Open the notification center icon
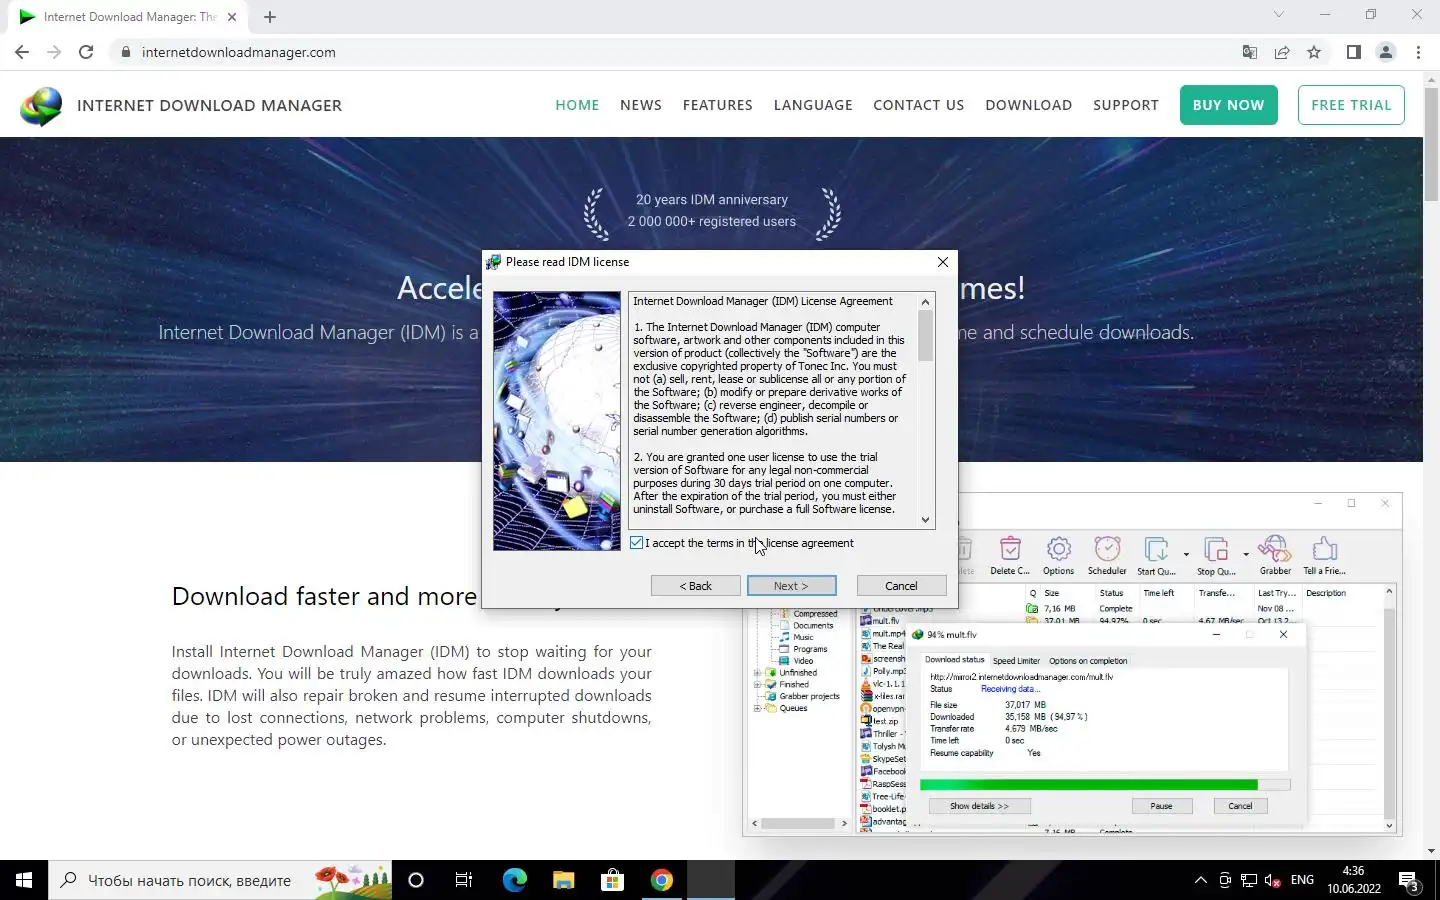Viewport: 1440px width, 900px height. (x=1409, y=881)
